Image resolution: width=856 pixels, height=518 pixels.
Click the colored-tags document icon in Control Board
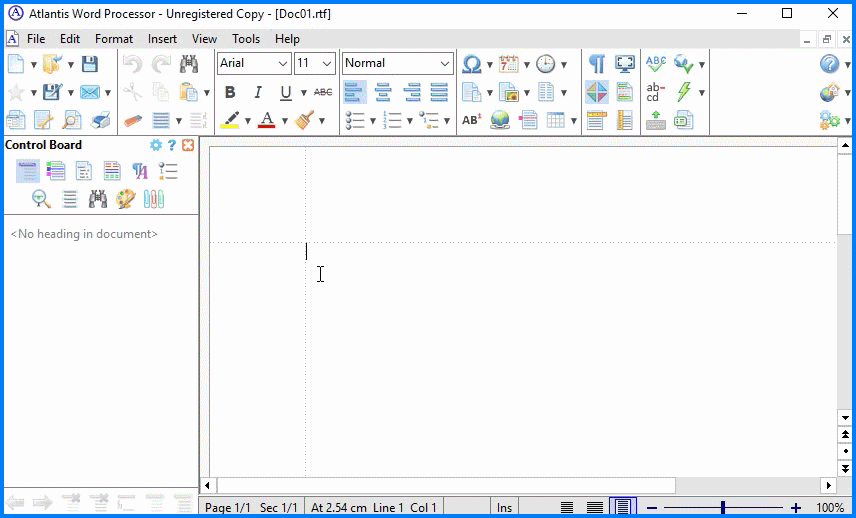[x=56, y=171]
